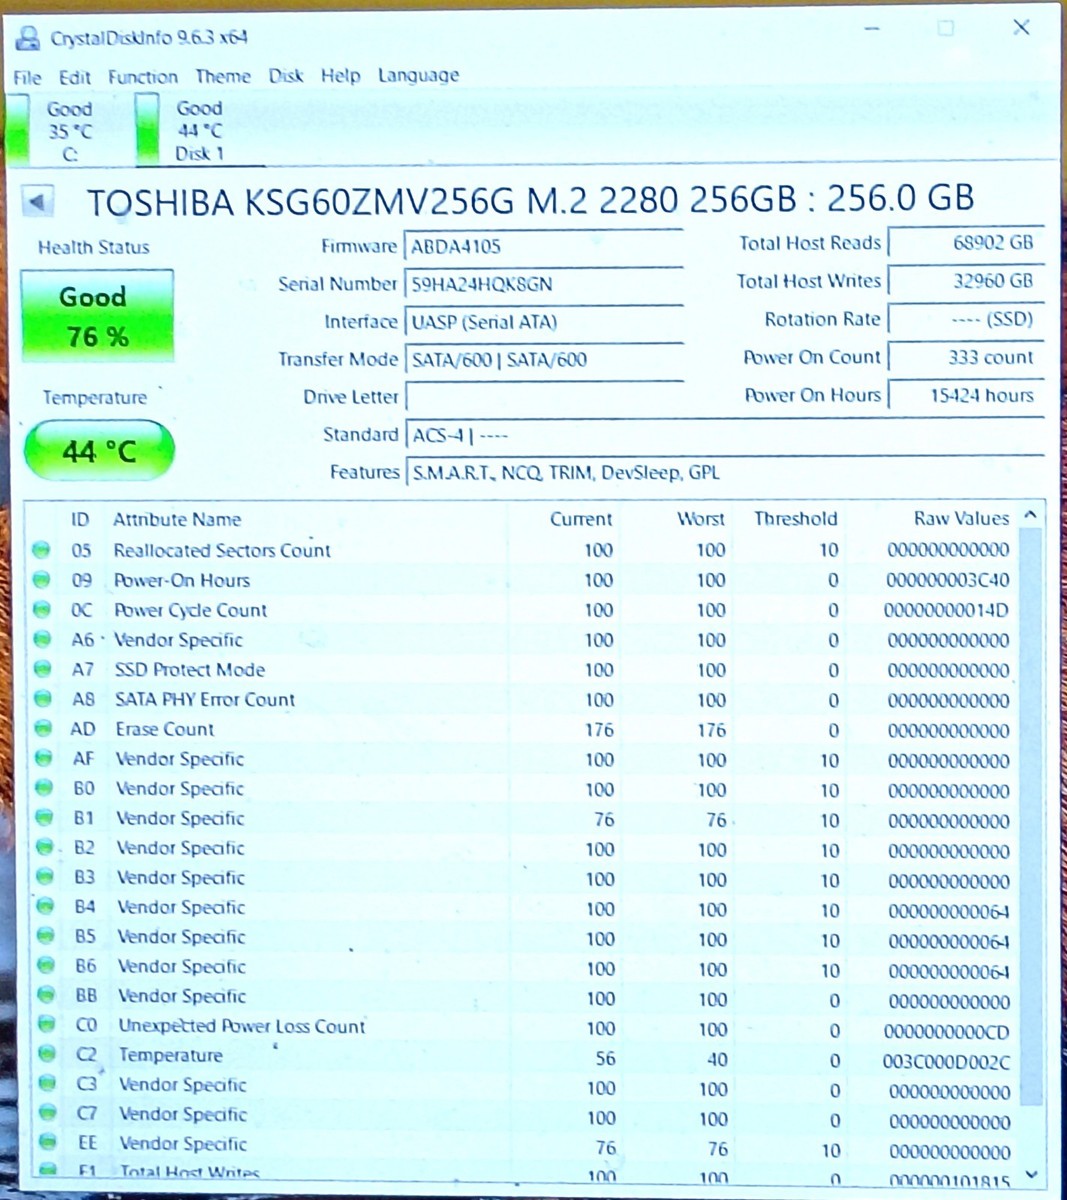Image resolution: width=1067 pixels, height=1200 pixels.
Task: Open the Function menu
Action: [142, 77]
